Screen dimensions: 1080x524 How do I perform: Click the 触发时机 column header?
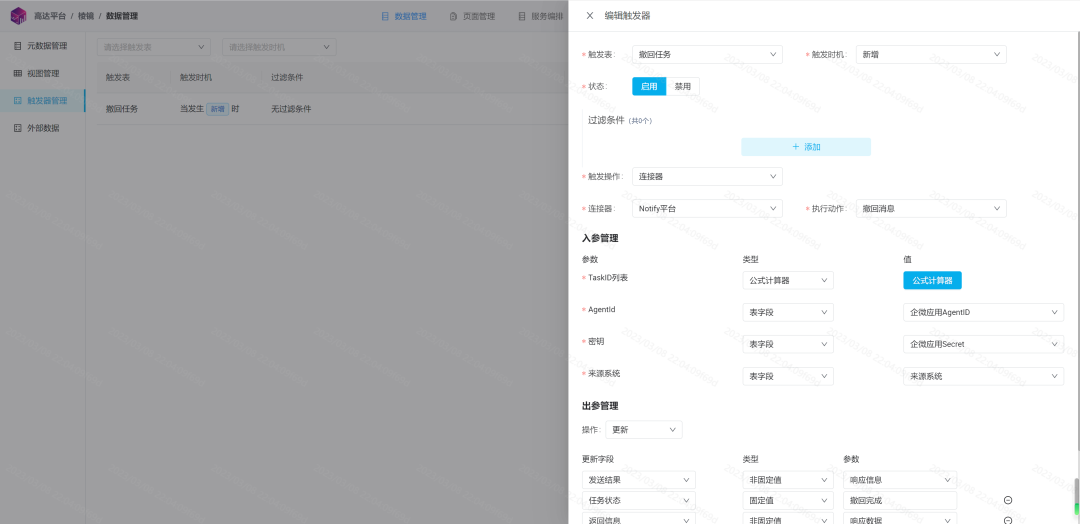tap(196, 78)
